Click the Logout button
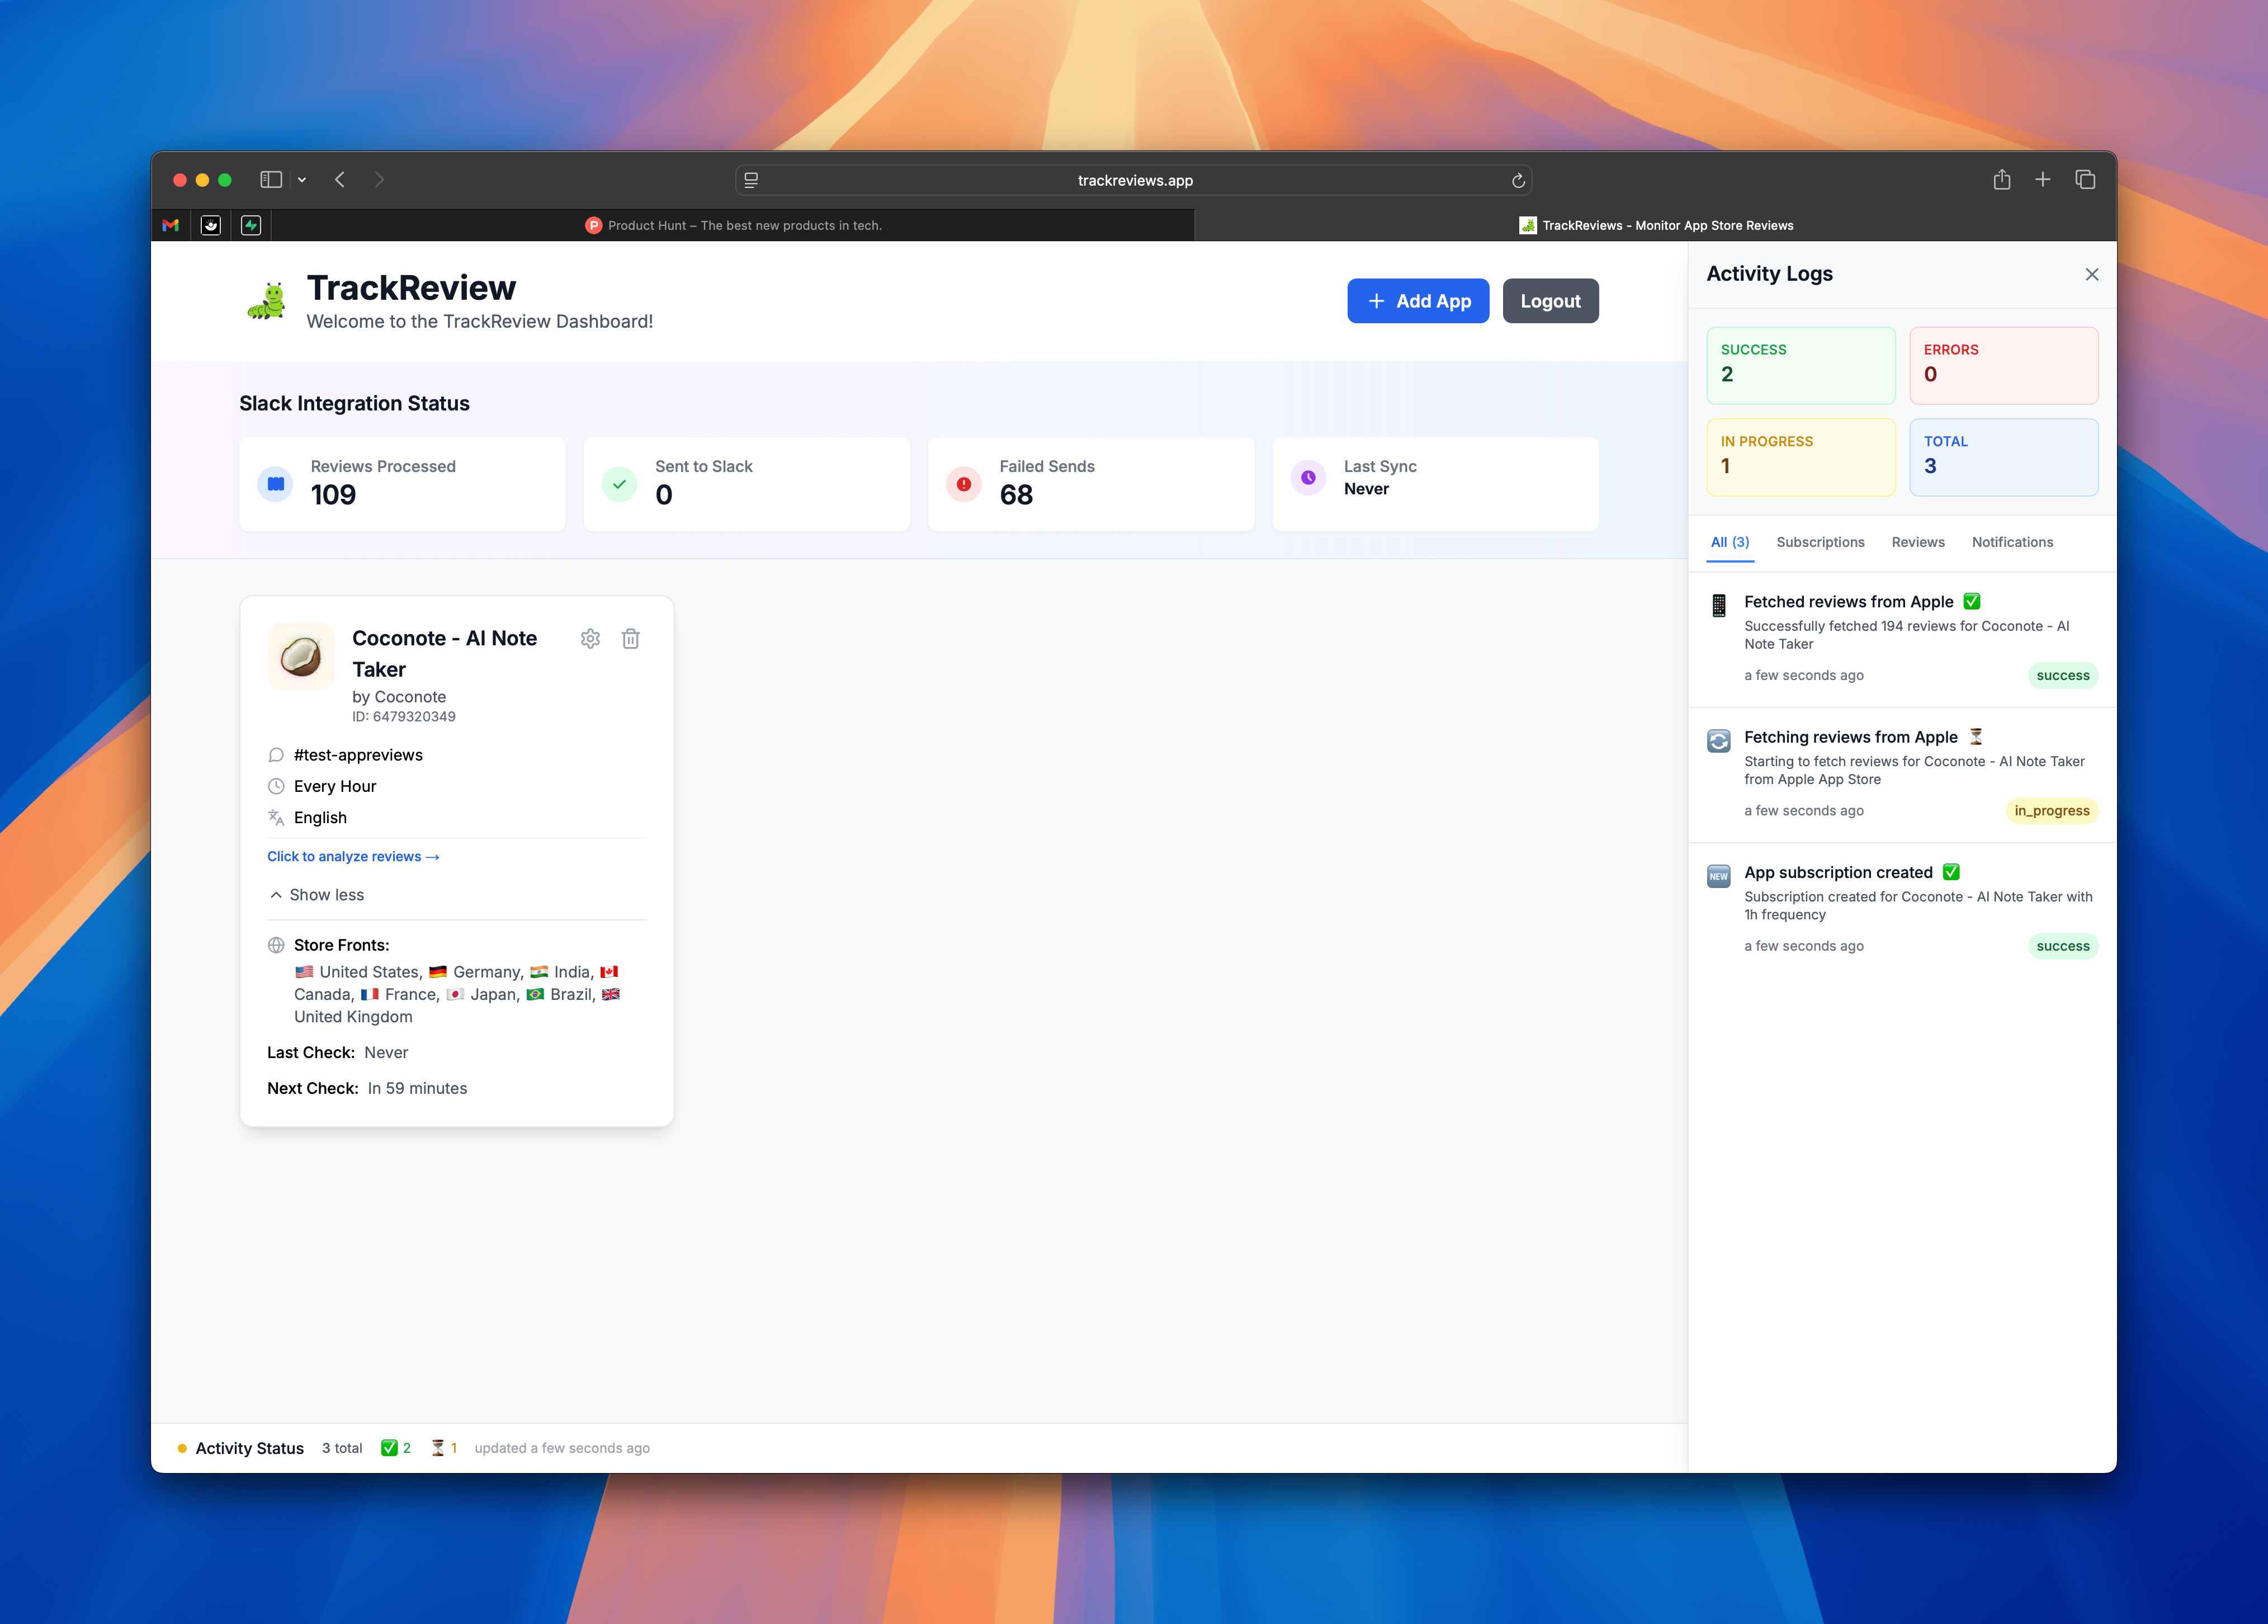2268x1624 pixels. click(x=1550, y=301)
